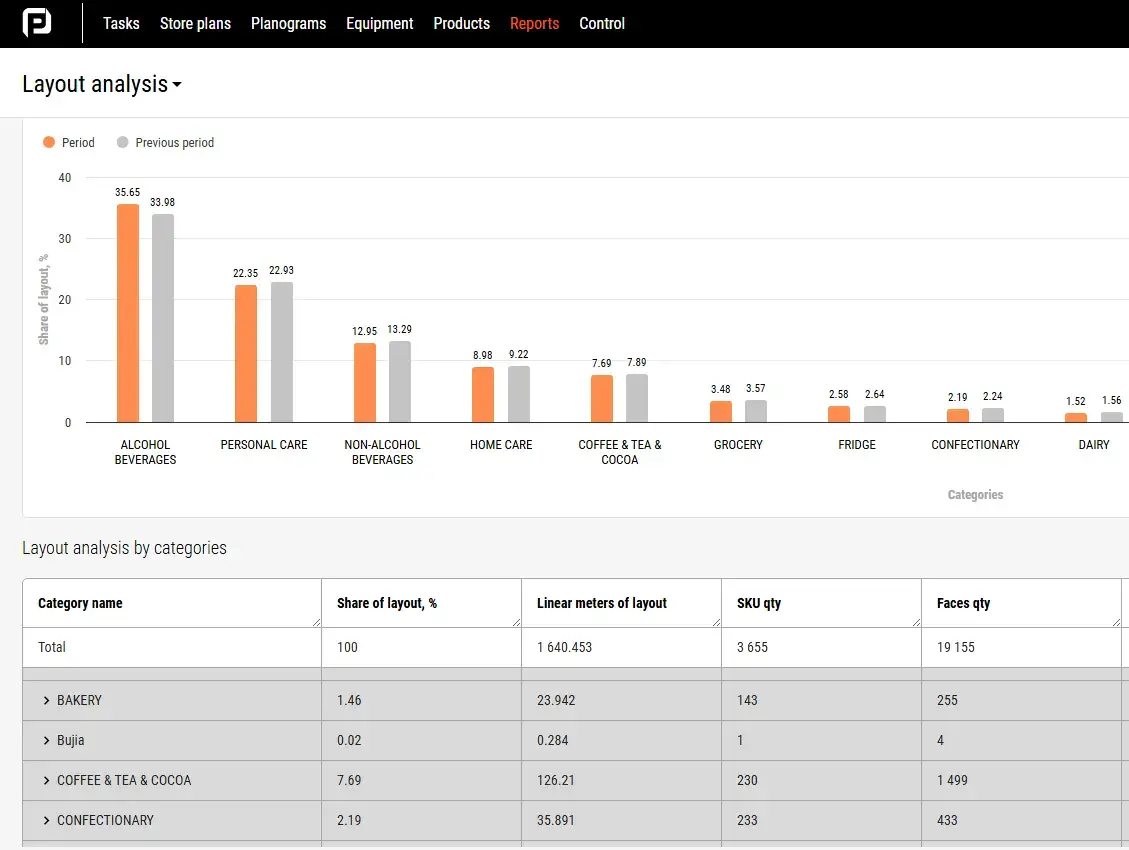Open the Products section
This screenshot has height=850, width=1129.
[461, 23]
